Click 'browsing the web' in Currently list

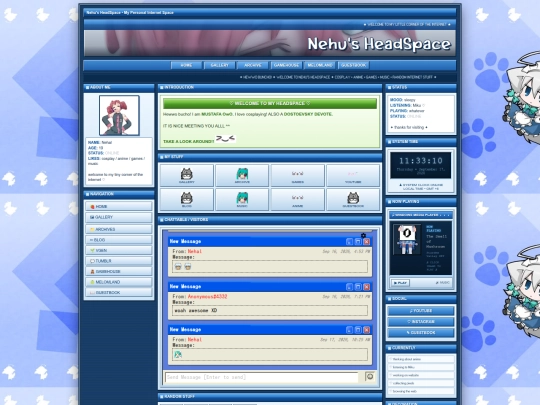(421, 391)
